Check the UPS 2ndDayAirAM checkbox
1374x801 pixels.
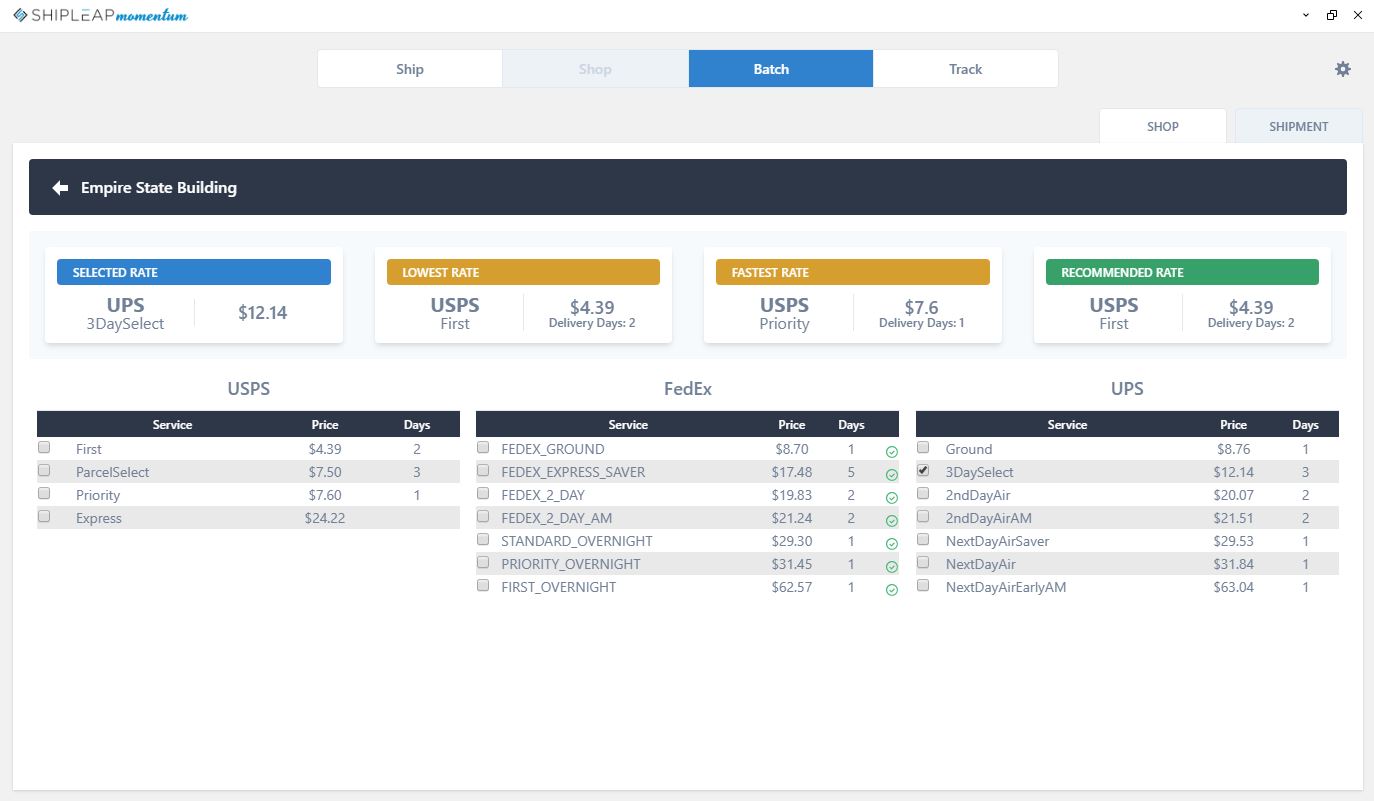[x=923, y=516]
